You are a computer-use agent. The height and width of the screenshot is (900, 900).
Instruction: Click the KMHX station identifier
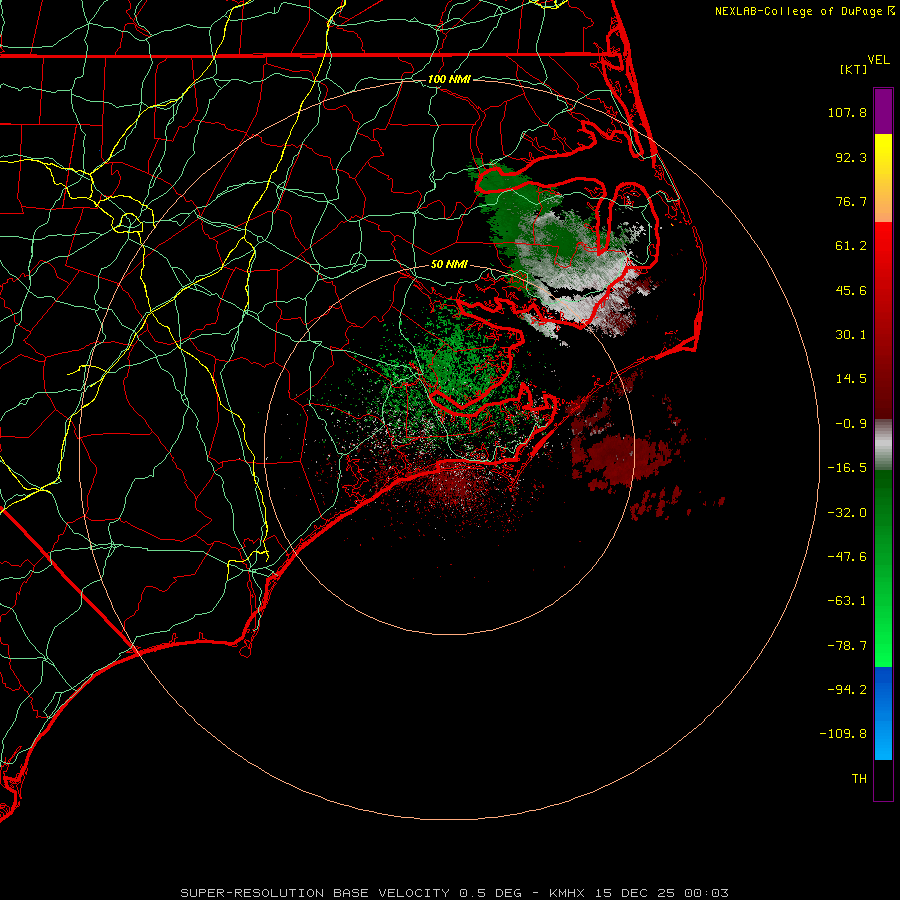point(567,893)
